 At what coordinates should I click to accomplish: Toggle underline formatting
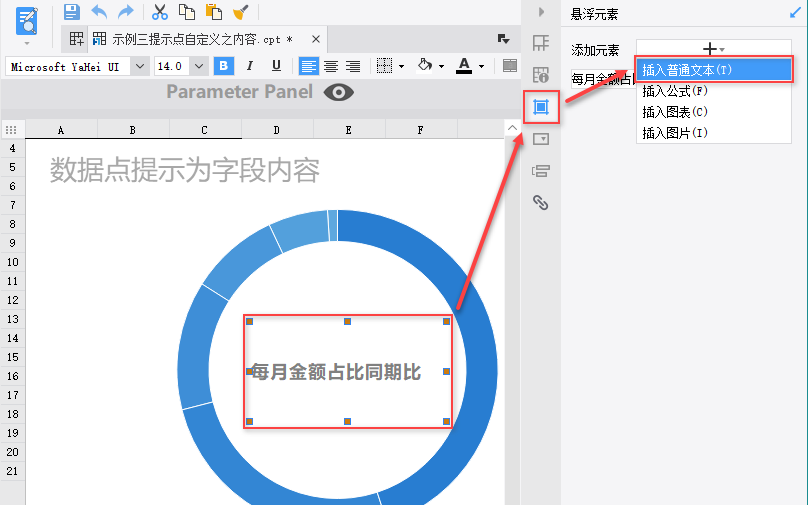(276, 66)
